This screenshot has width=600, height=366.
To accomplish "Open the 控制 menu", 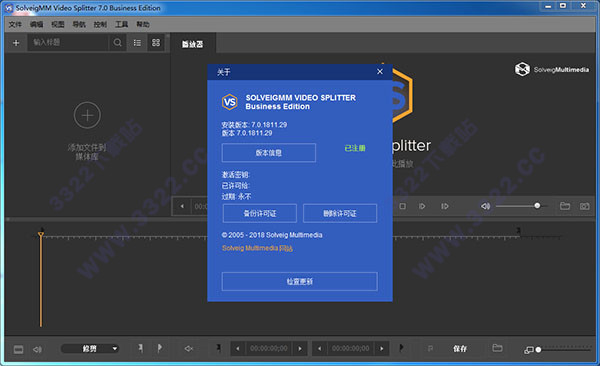I will point(100,25).
